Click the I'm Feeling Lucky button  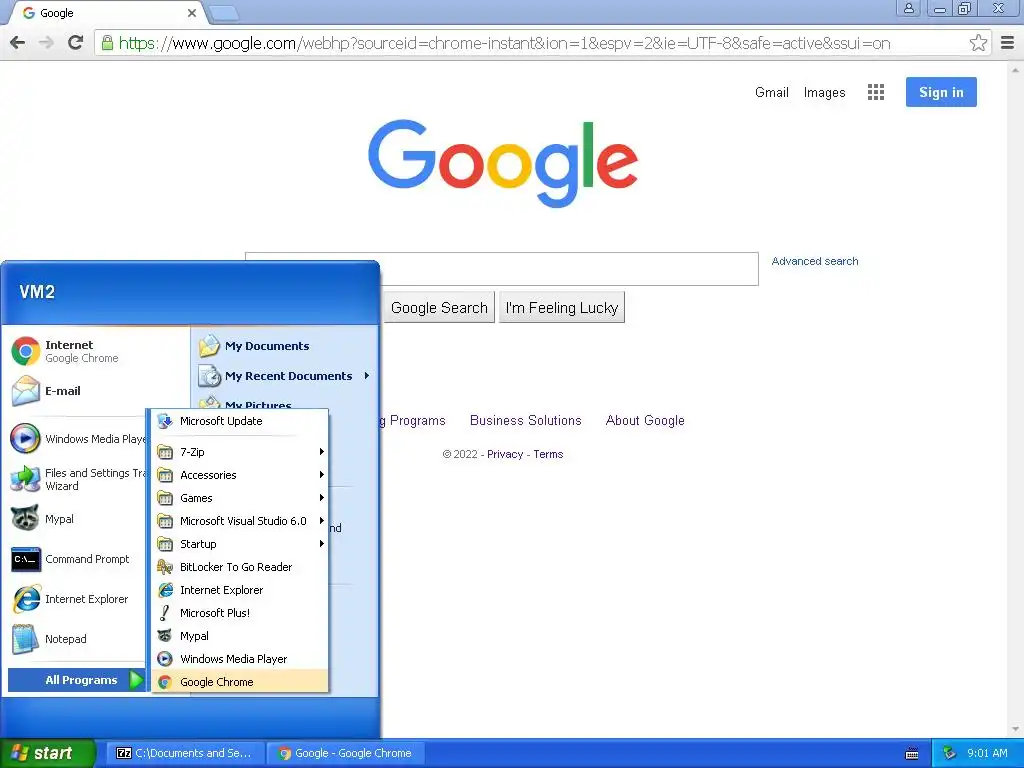562,308
